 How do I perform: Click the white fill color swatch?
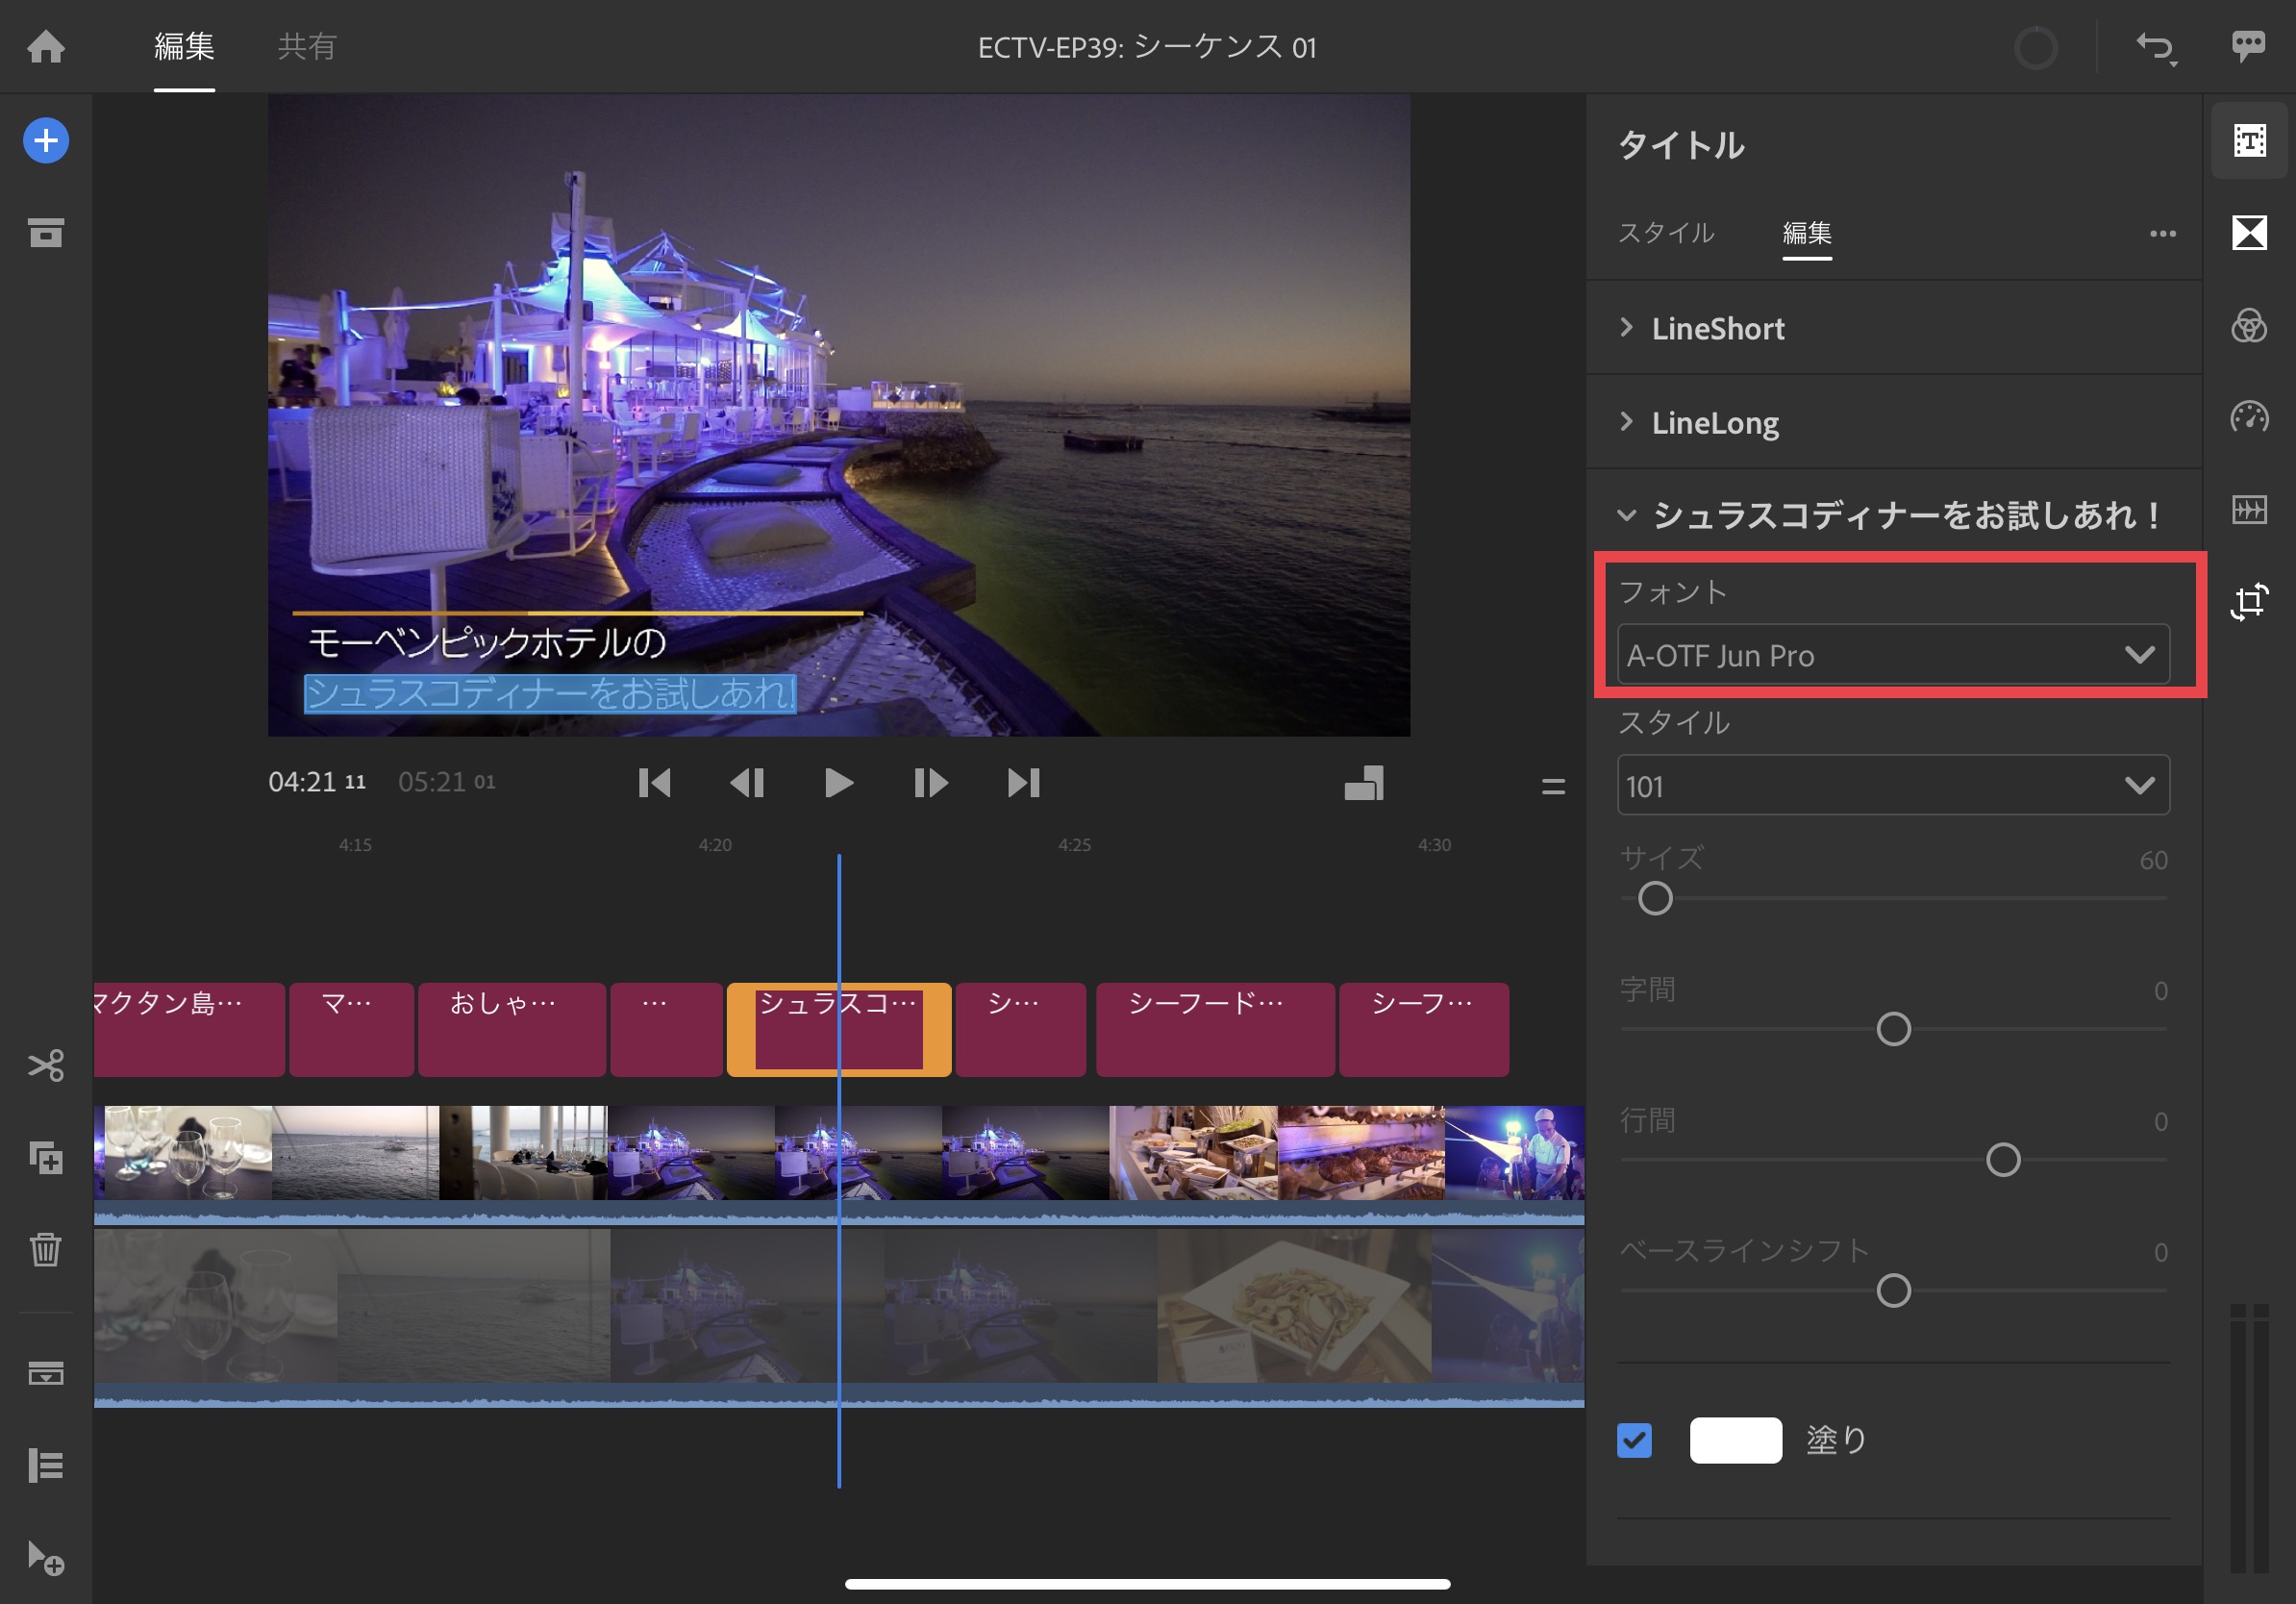pyautogui.click(x=1735, y=1440)
